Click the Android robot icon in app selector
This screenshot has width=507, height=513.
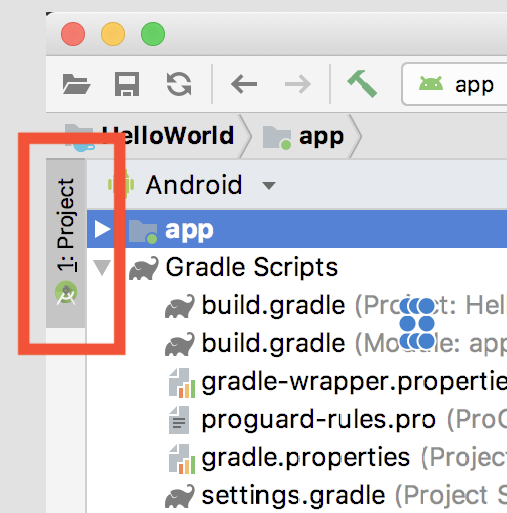pos(431,83)
